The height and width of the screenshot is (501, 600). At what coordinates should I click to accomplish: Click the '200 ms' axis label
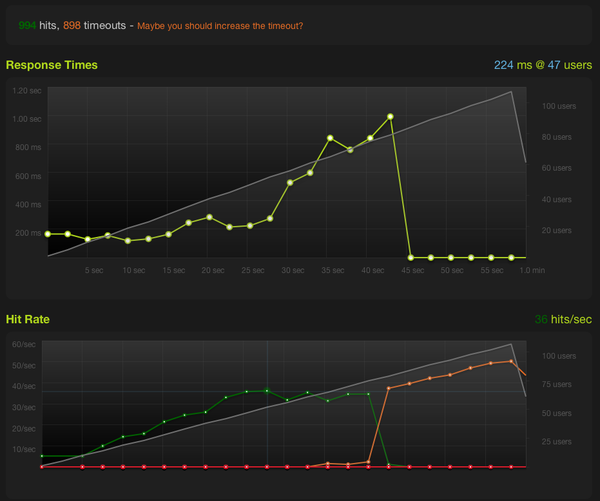point(28,233)
